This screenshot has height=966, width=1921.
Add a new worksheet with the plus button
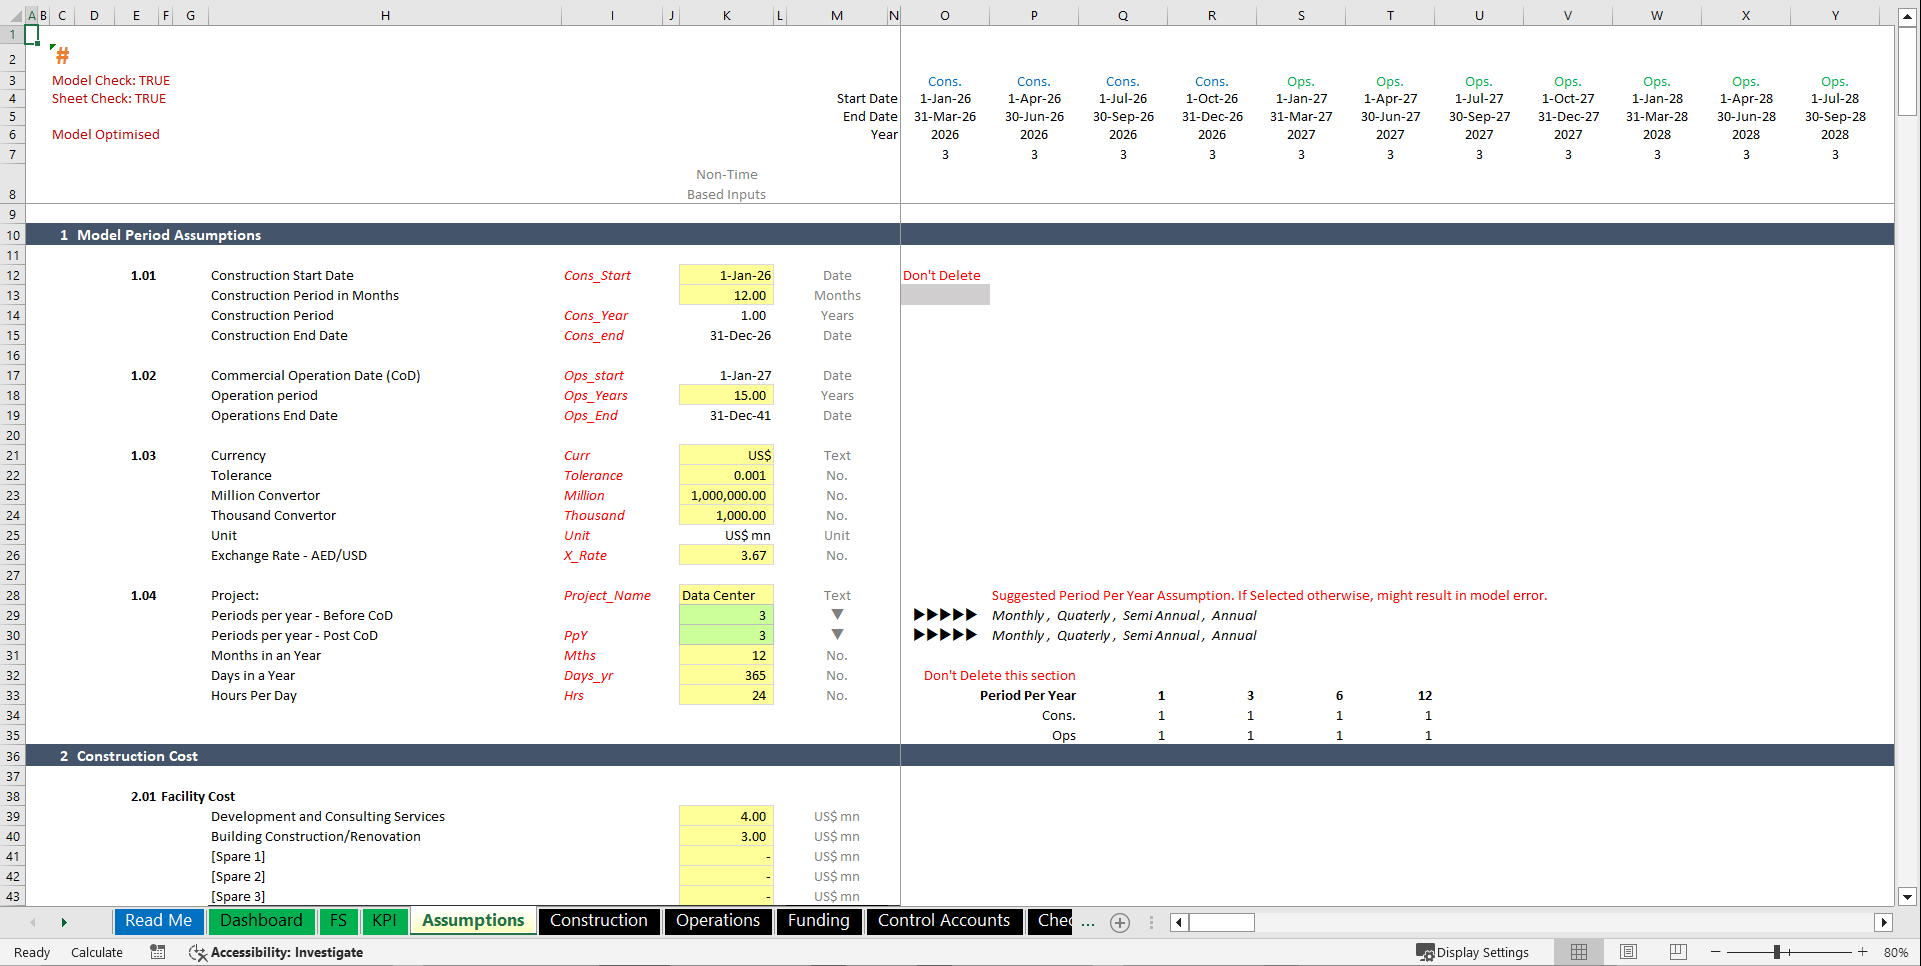pos(1119,922)
